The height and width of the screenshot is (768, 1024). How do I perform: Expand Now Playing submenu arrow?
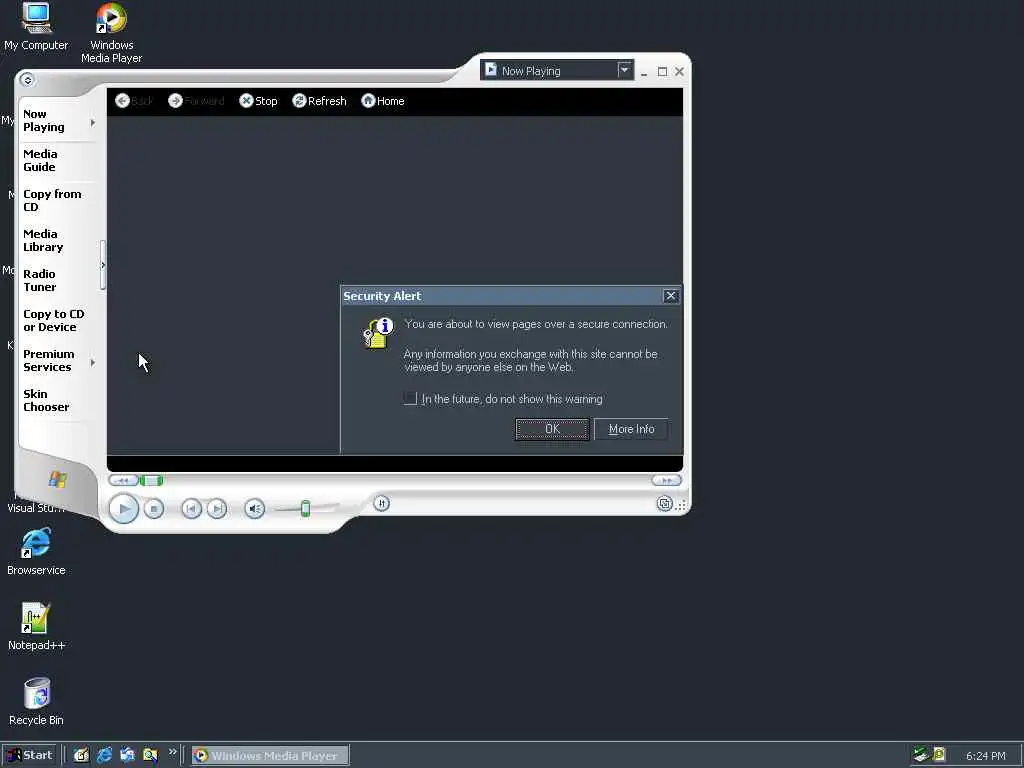(93, 122)
